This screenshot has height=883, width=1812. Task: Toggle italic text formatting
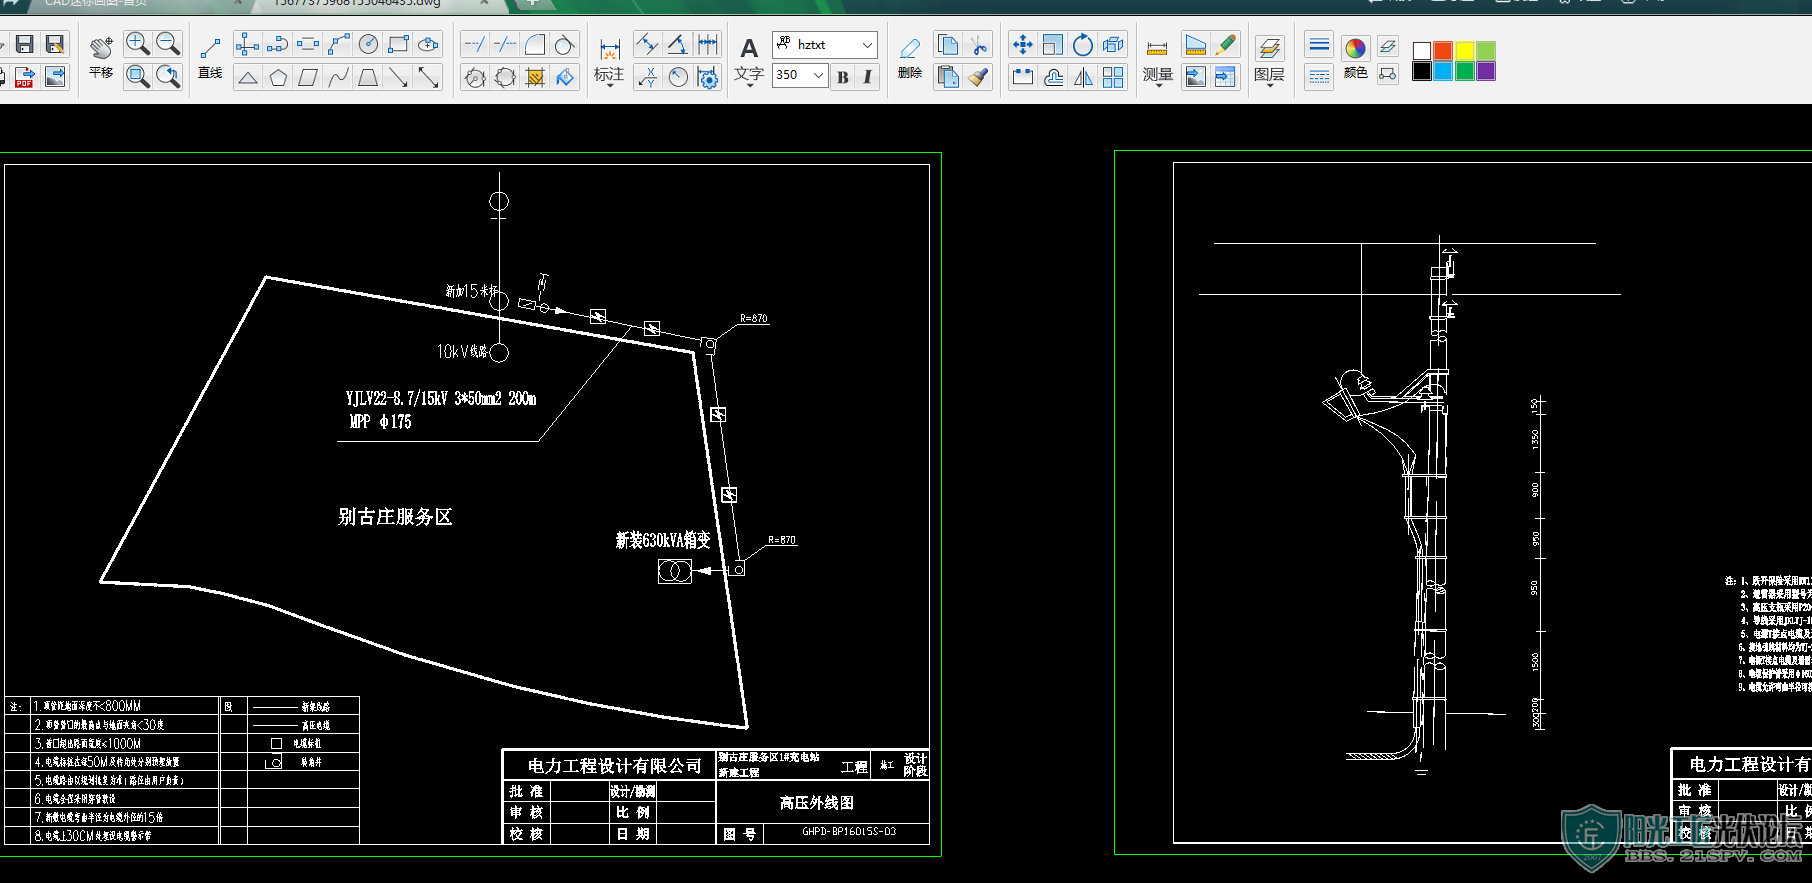867,76
